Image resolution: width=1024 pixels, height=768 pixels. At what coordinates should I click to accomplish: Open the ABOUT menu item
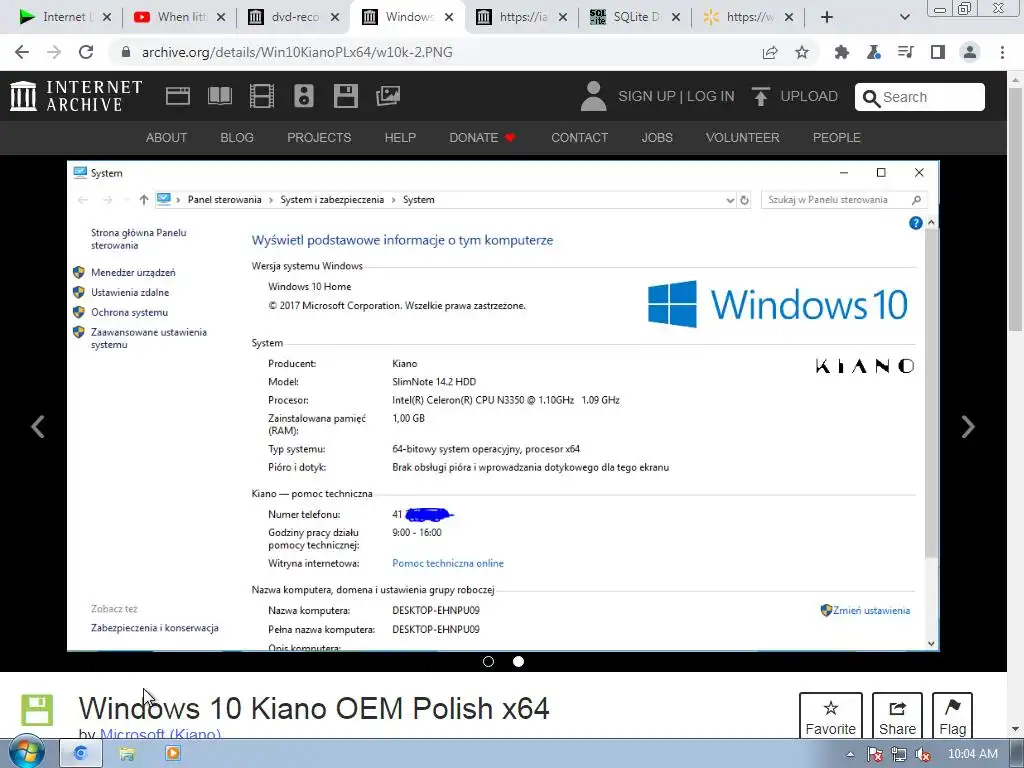point(166,138)
